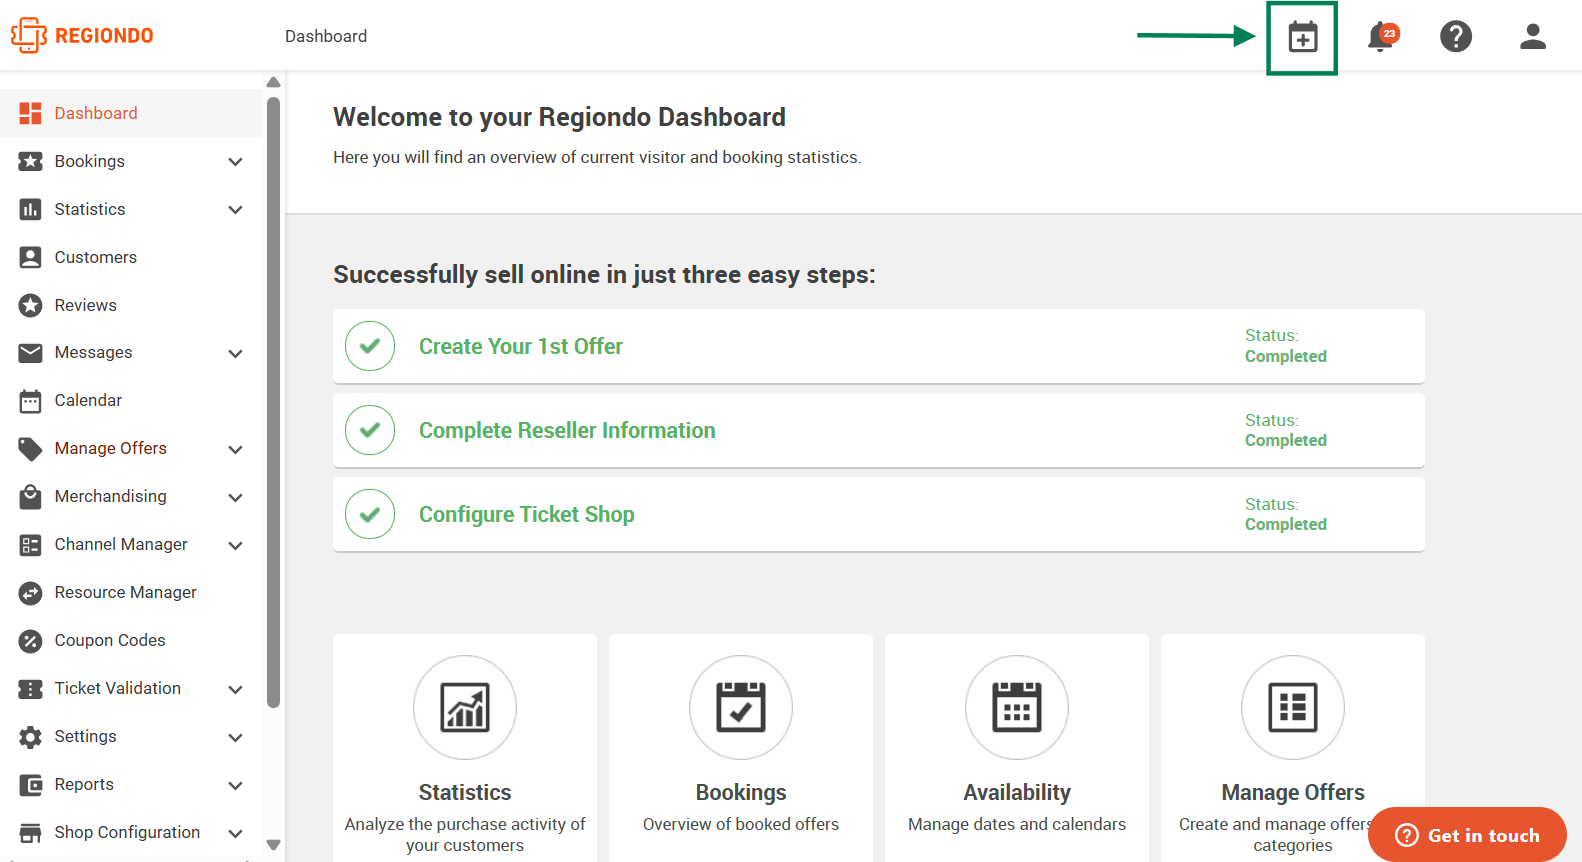1582x862 pixels.
Task: Open the add booking calendar icon
Action: tap(1302, 37)
